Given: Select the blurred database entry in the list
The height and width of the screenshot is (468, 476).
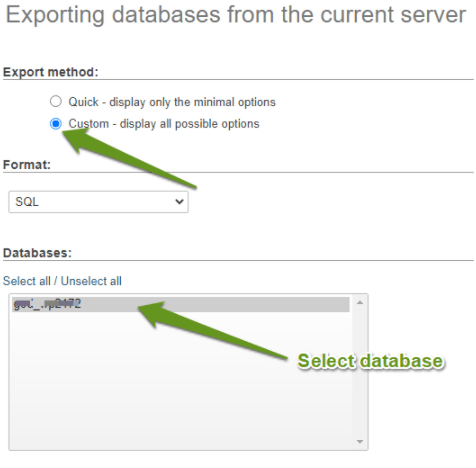Looking at the screenshot, I should (x=181, y=304).
